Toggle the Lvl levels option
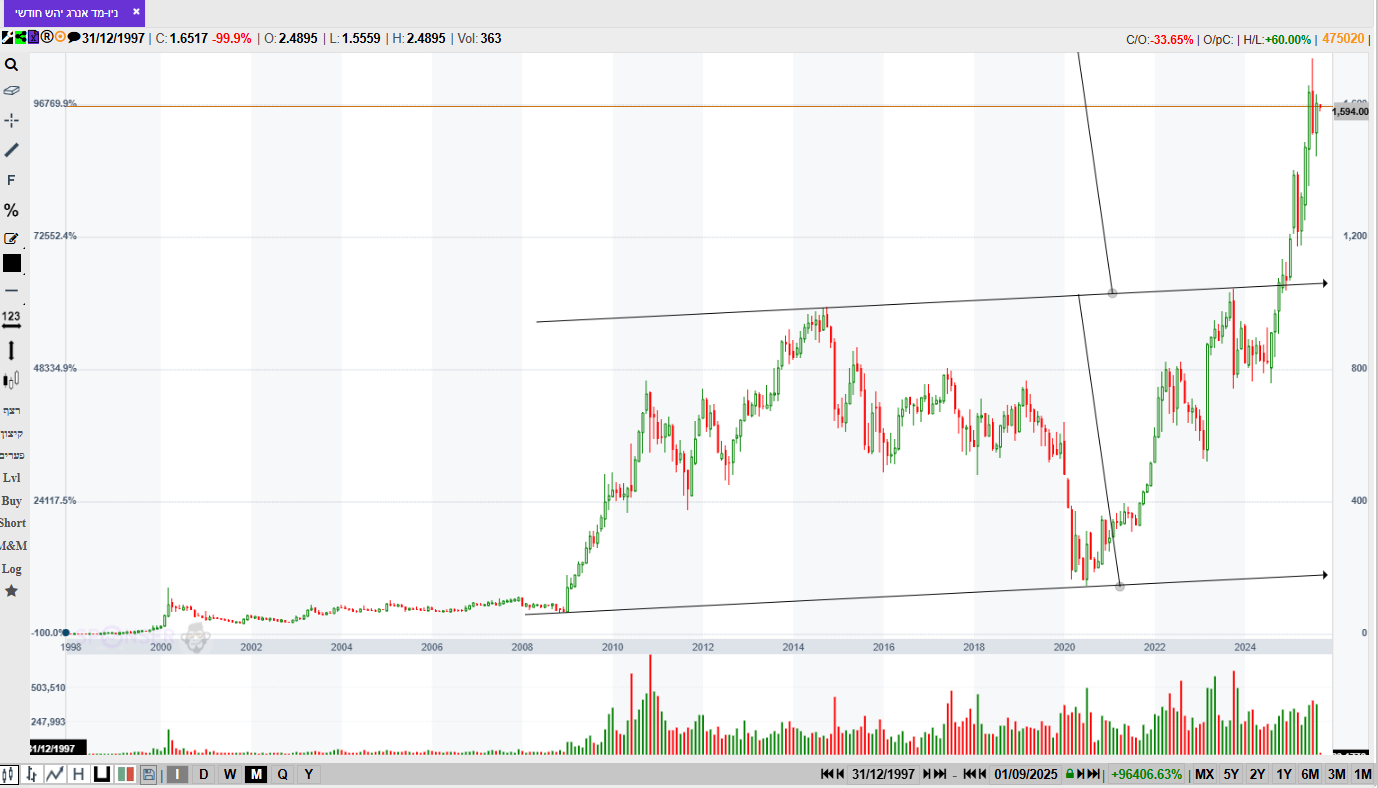Image resolution: width=1378 pixels, height=788 pixels. pos(12,477)
